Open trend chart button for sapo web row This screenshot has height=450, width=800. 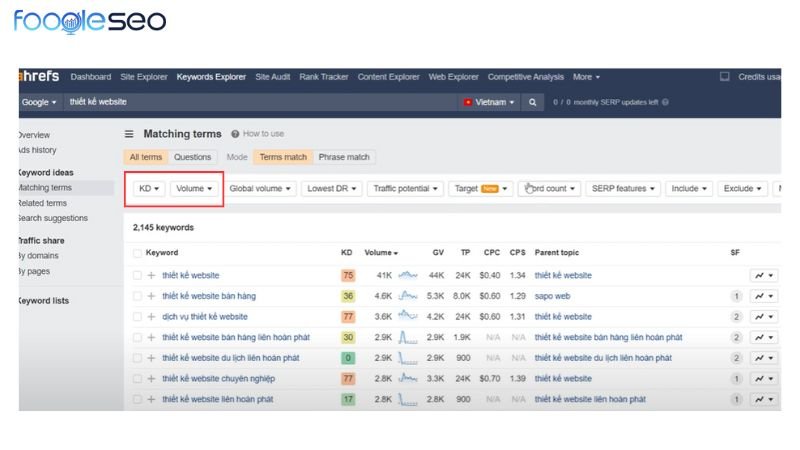tap(764, 296)
